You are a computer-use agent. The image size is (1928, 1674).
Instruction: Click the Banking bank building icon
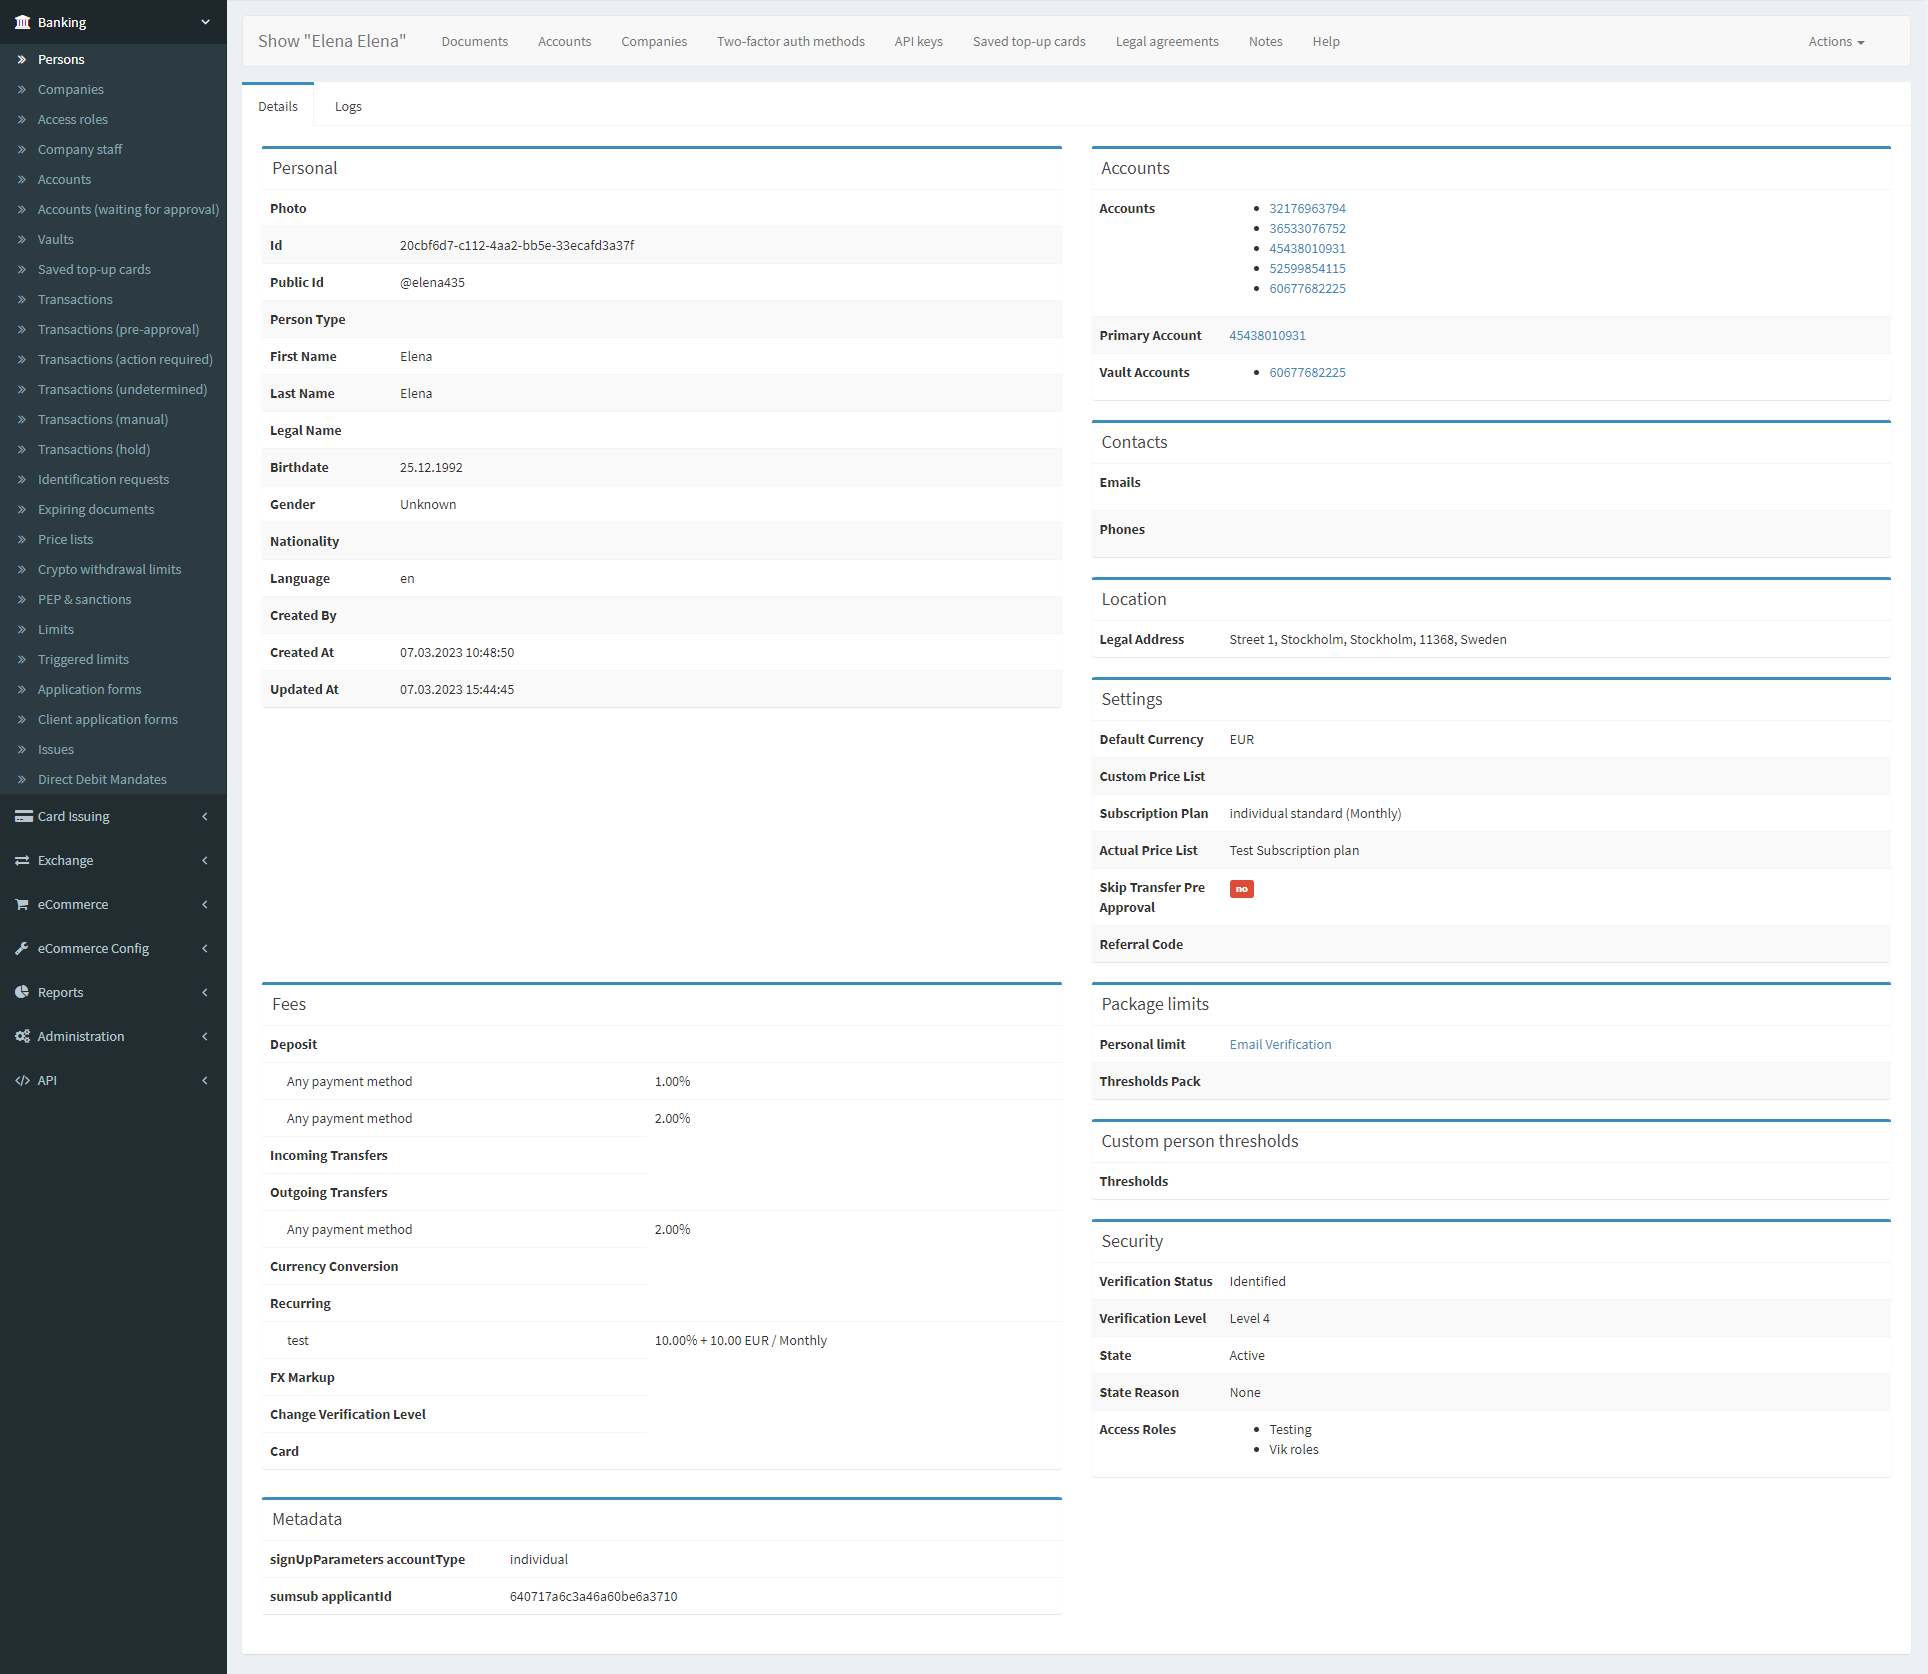pyautogui.click(x=22, y=22)
